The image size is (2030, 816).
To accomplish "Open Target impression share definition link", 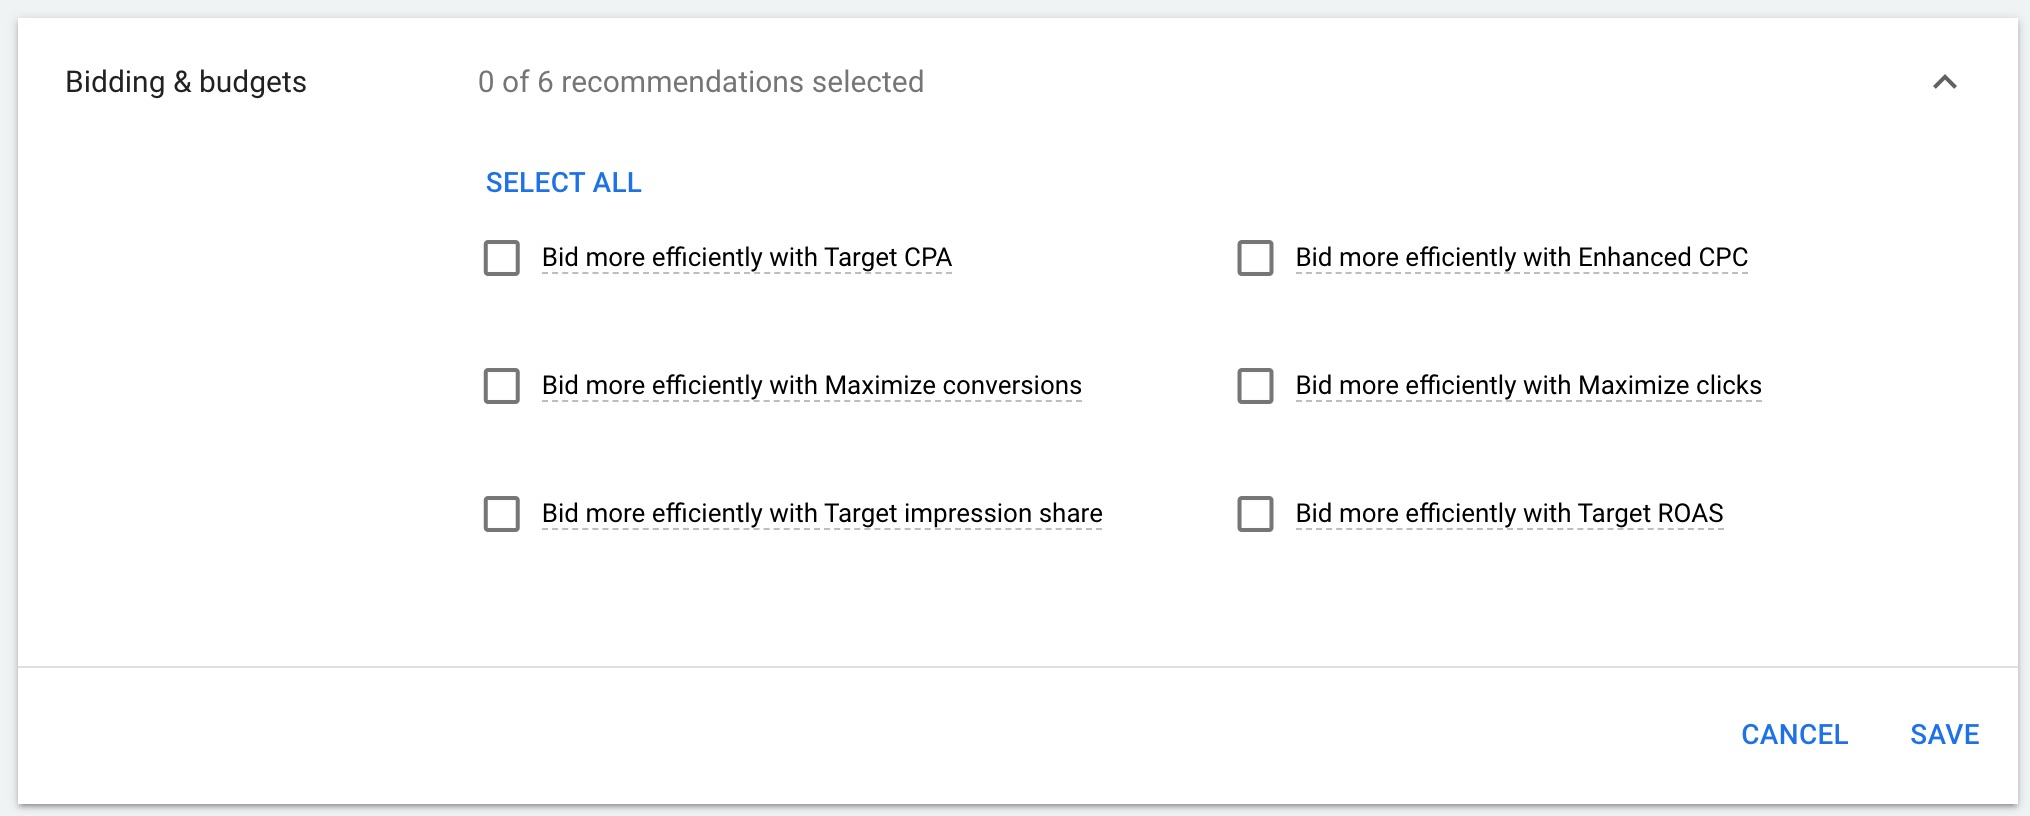I will pos(821,514).
